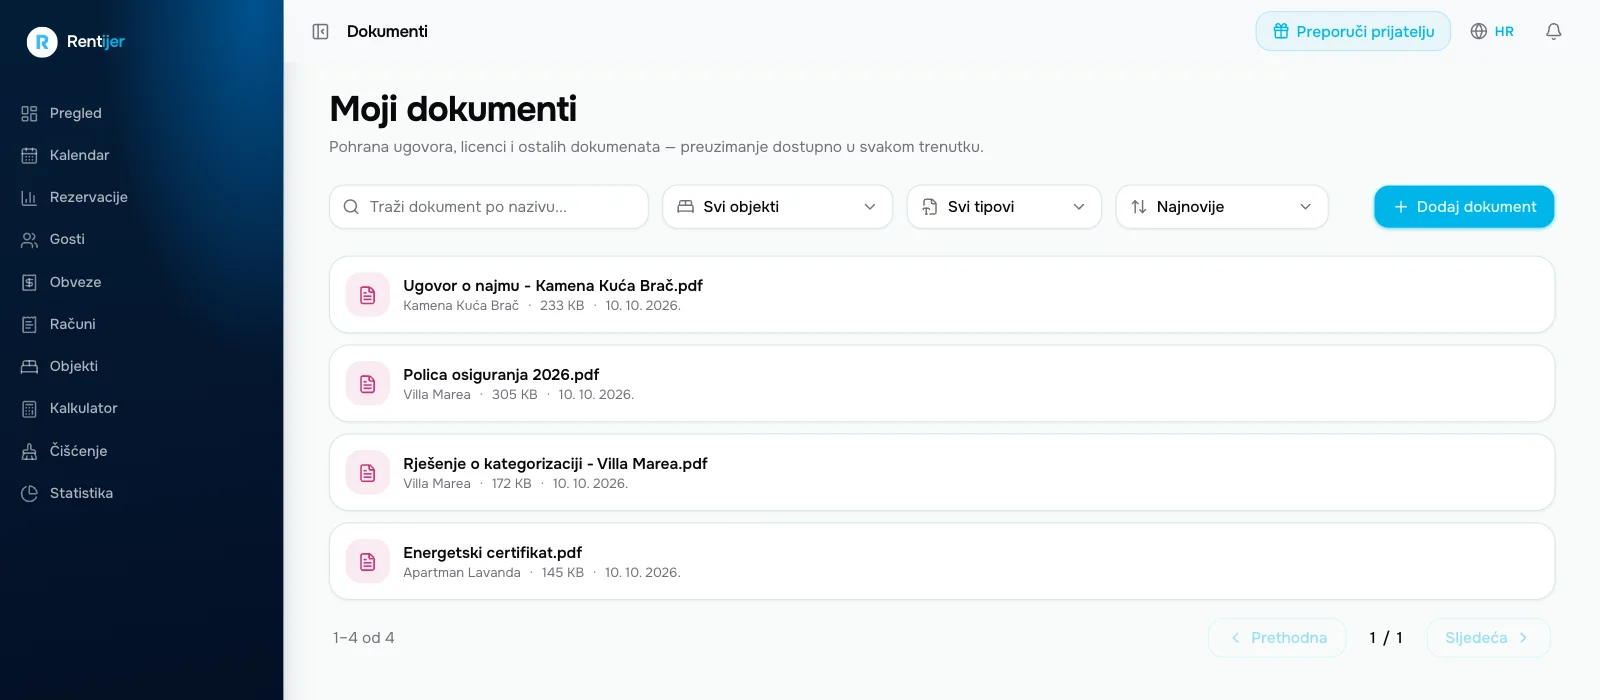The height and width of the screenshot is (700, 1600).
Task: Click the Rentljer logo icon
Action: click(x=42, y=41)
